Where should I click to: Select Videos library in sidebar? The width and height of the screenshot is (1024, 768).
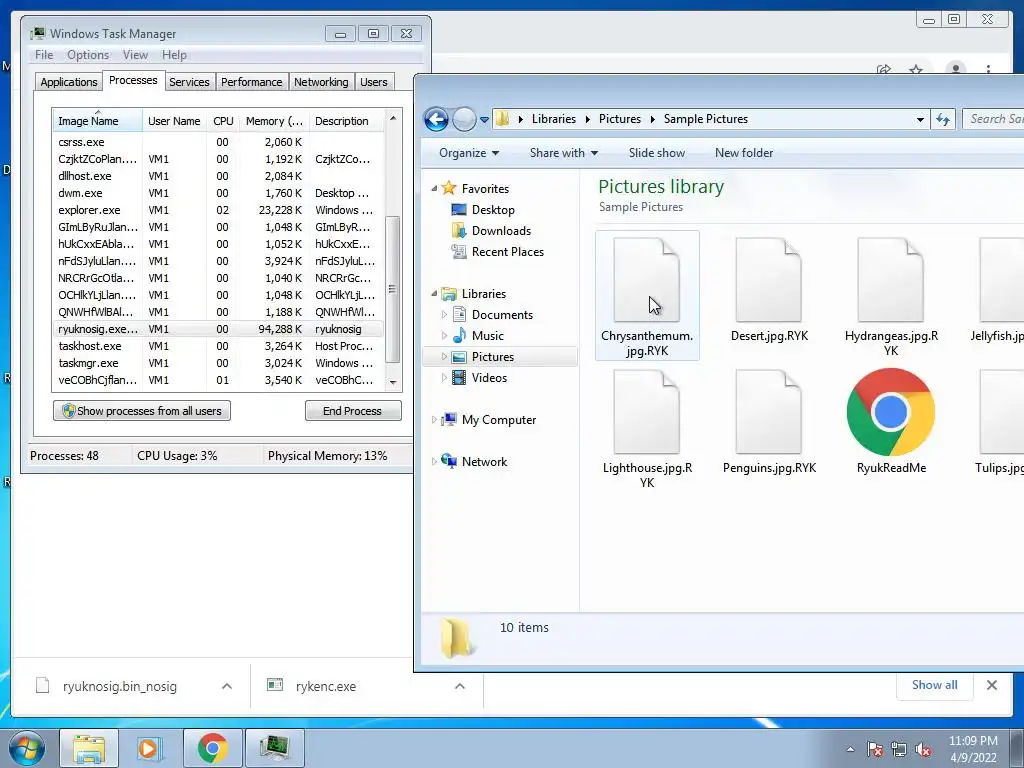(x=488, y=377)
